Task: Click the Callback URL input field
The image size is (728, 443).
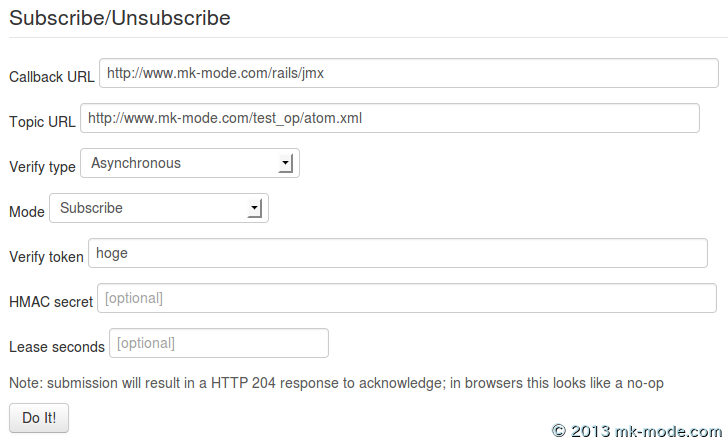Action: click(408, 73)
